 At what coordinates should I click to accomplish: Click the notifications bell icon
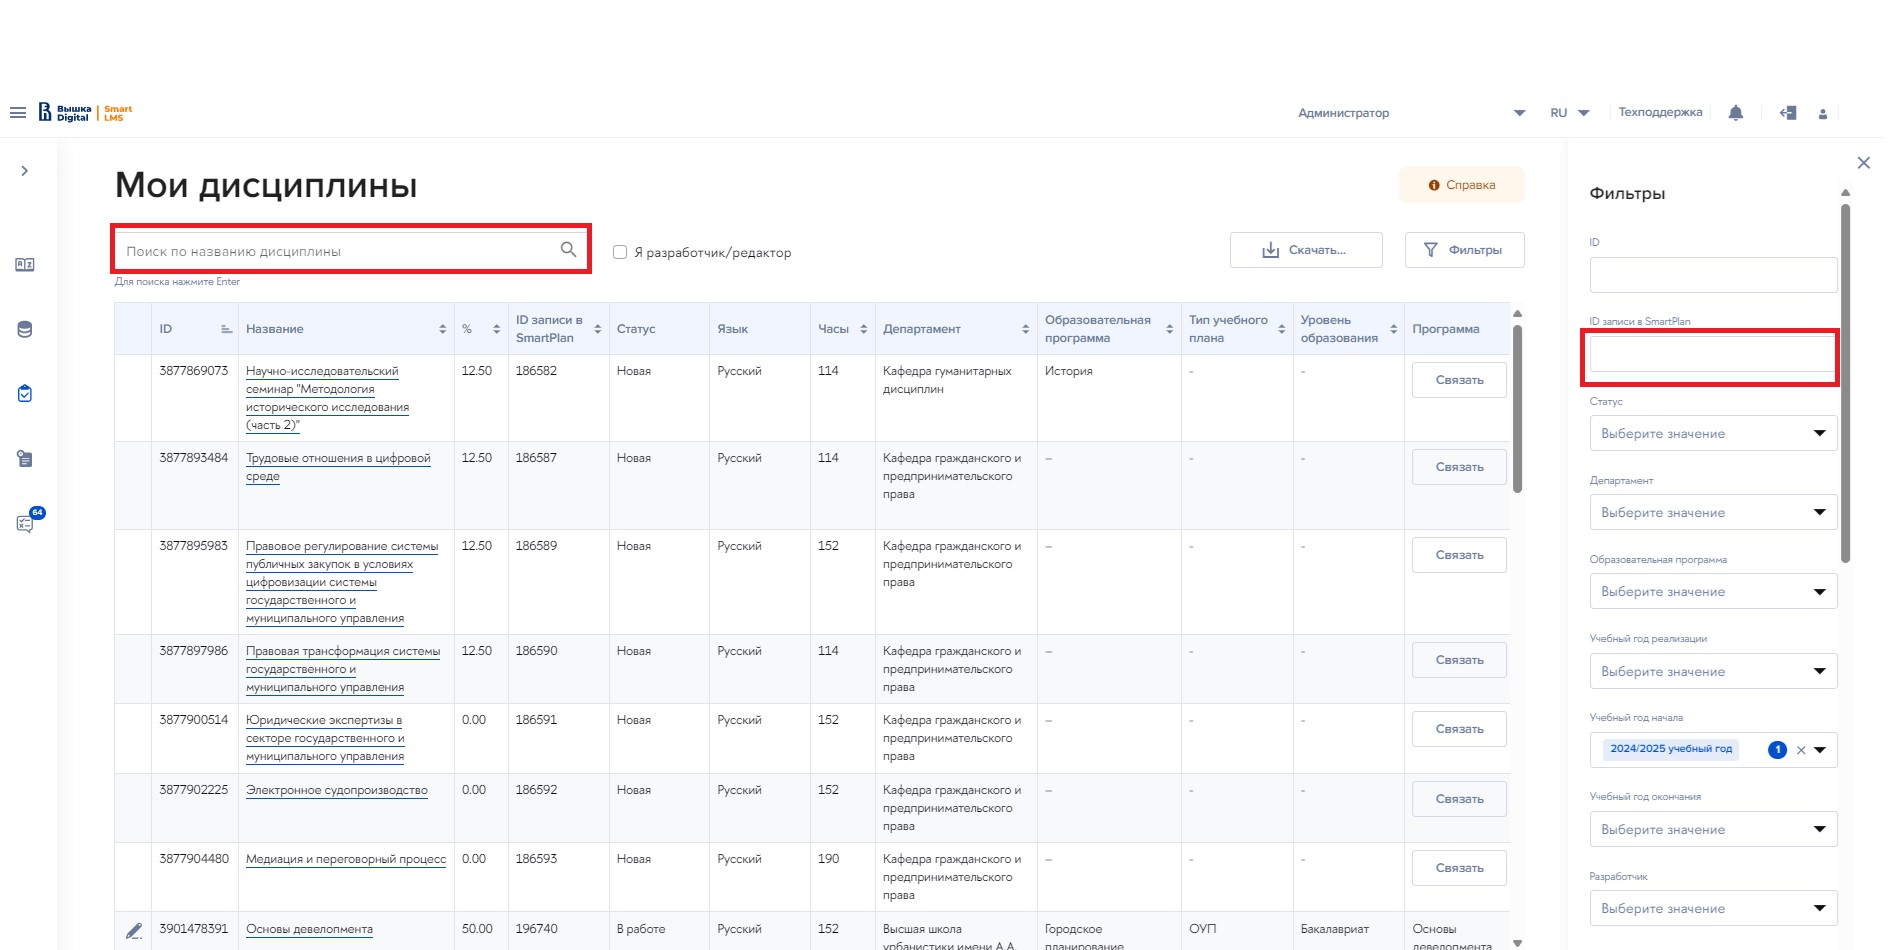tap(1736, 113)
